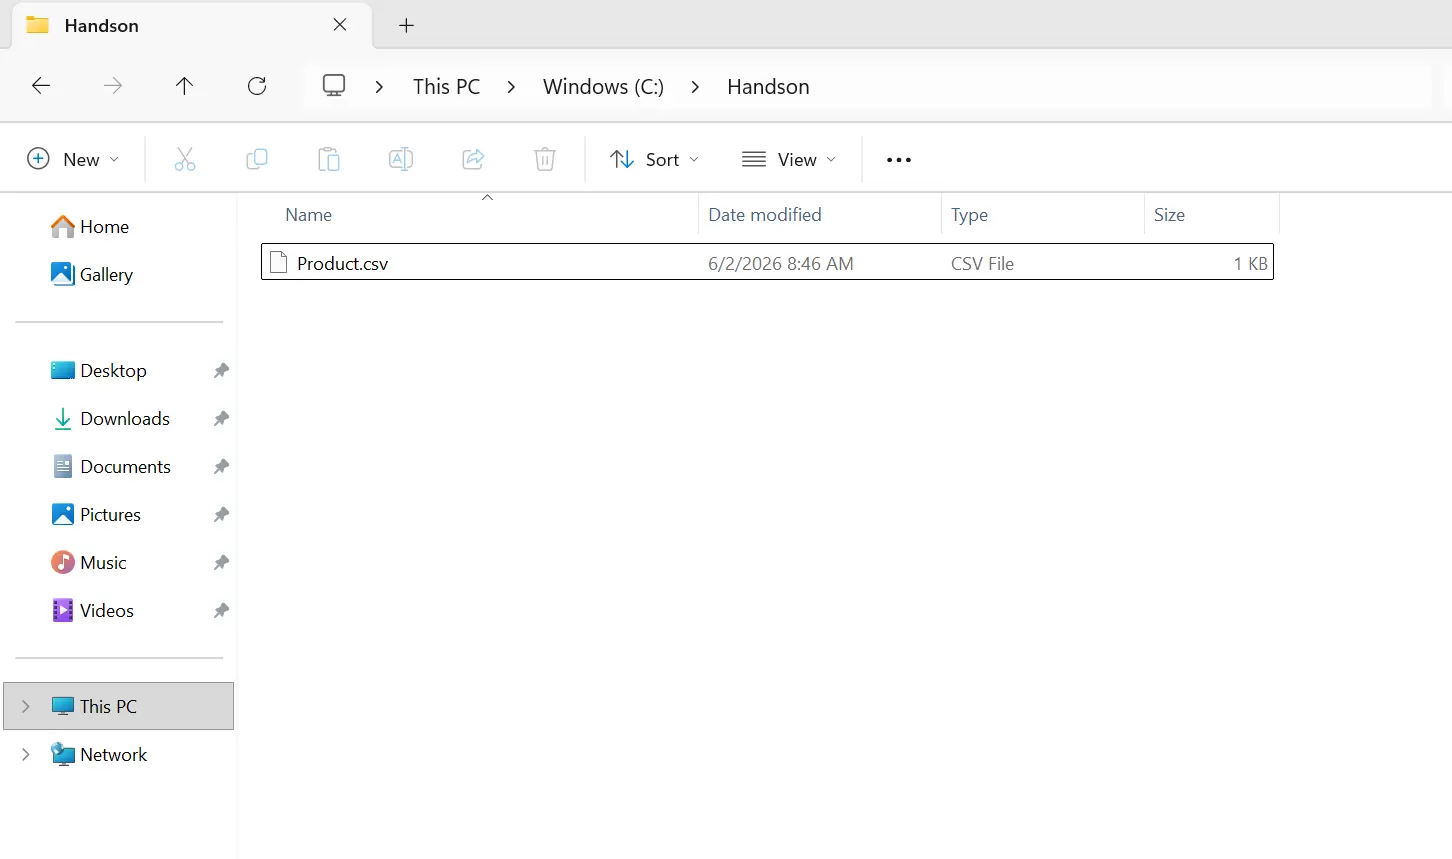Viewport: 1452px width, 859px height.
Task: Click the Delete trash can icon
Action: coord(545,159)
